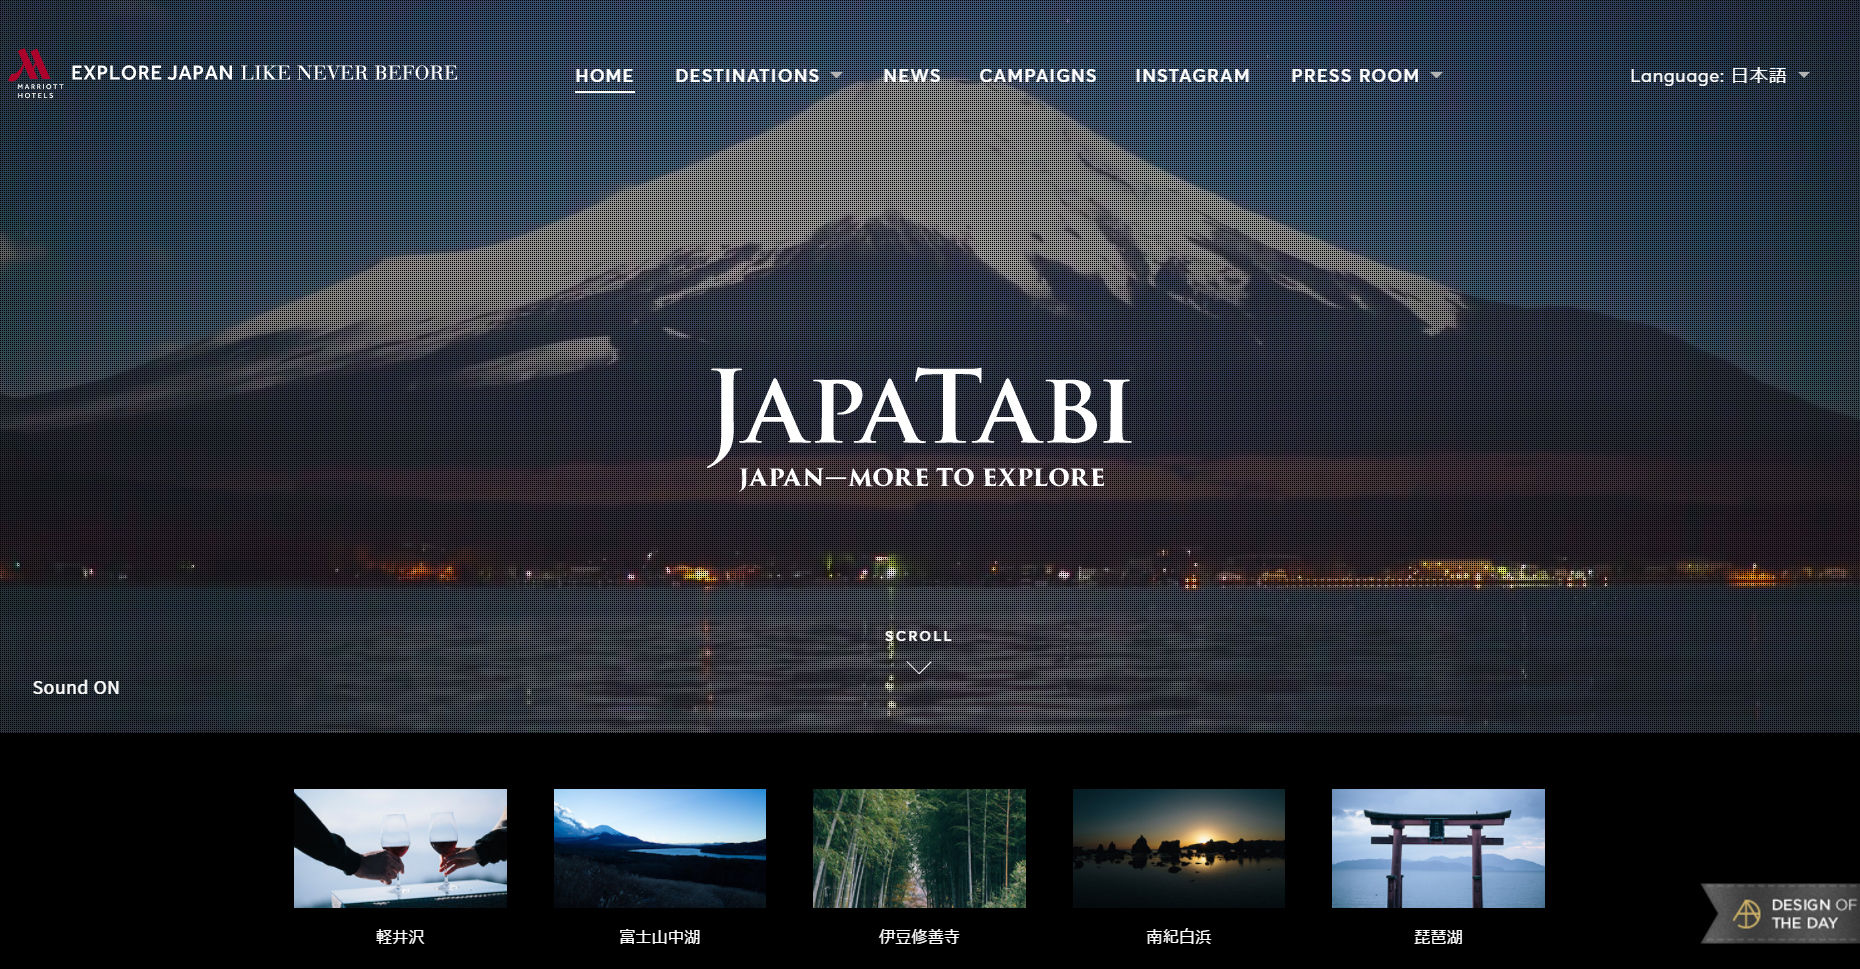Screen dimensions: 1860x969
Task: Click the Marriott Hotels logo
Action: pos(36,73)
